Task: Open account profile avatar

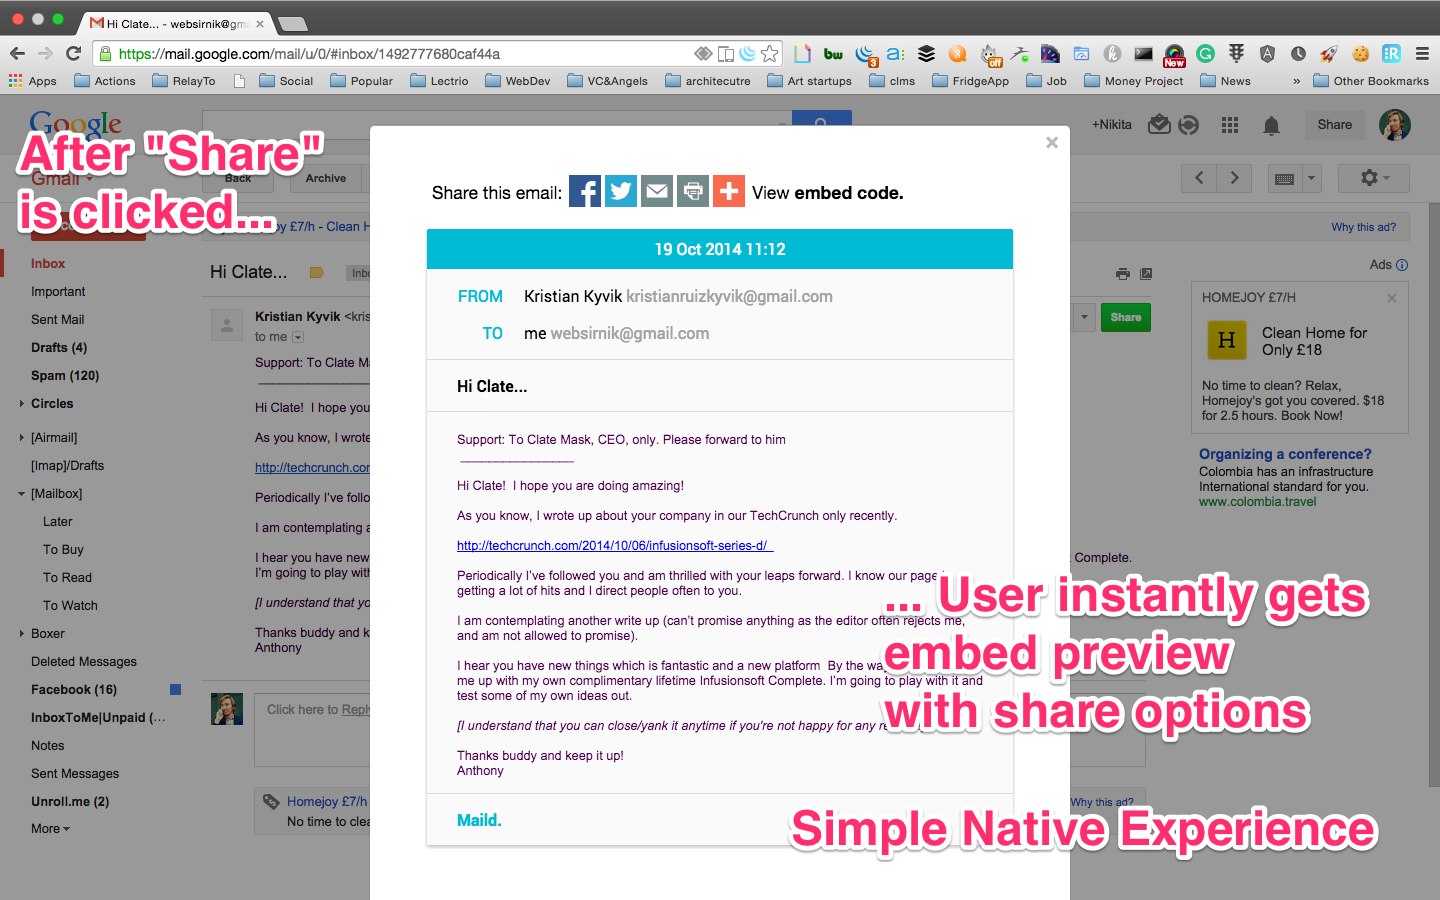Action: click(x=1394, y=125)
